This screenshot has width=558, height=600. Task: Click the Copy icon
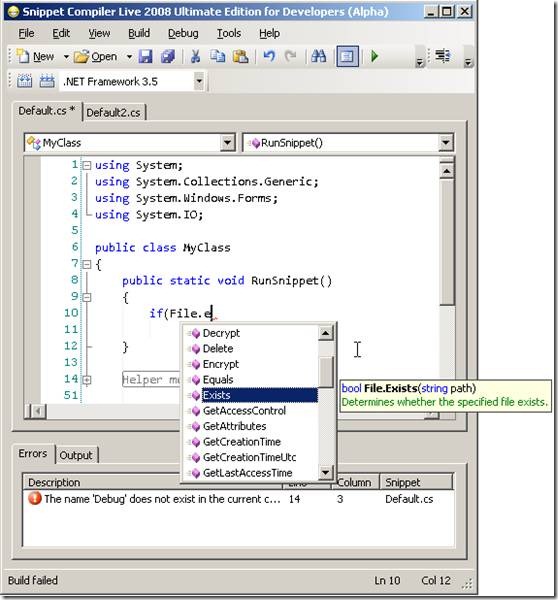(x=217, y=56)
